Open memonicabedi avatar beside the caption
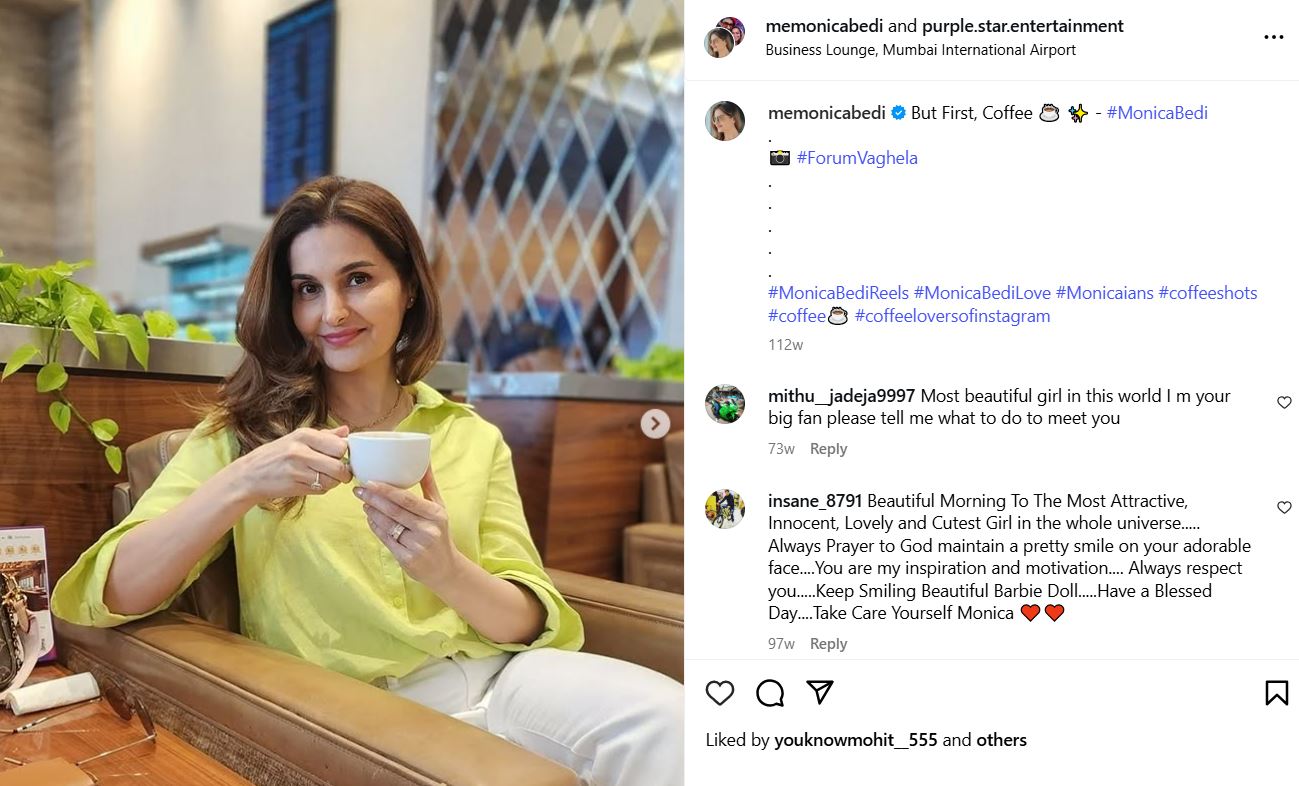This screenshot has height=786, width=1299. click(x=725, y=121)
